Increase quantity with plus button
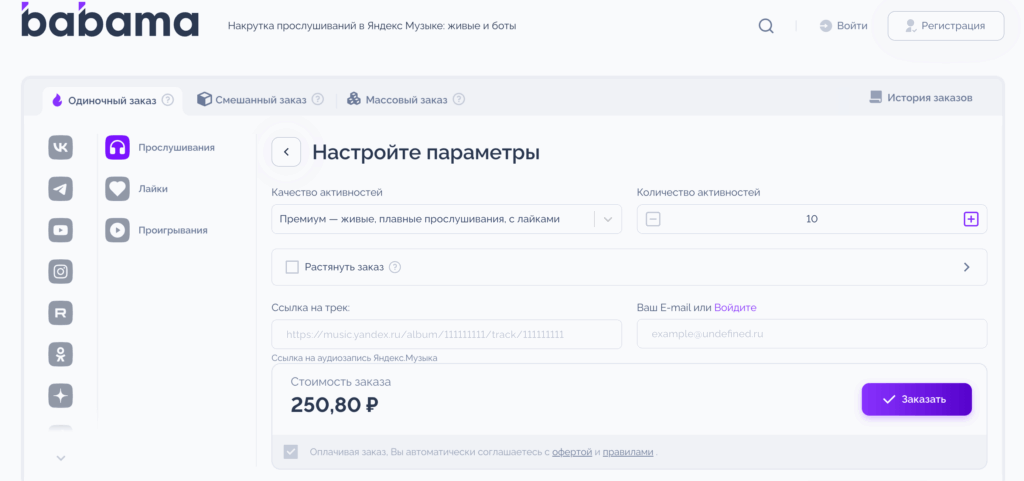 coord(970,219)
